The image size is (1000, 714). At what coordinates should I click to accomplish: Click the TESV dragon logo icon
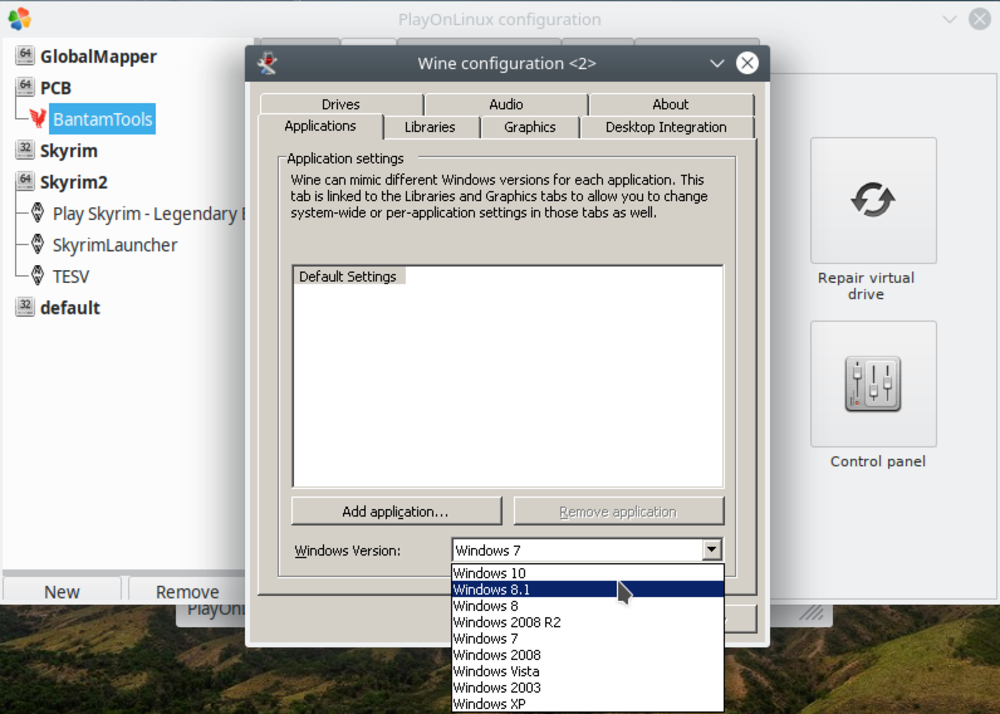[38, 276]
